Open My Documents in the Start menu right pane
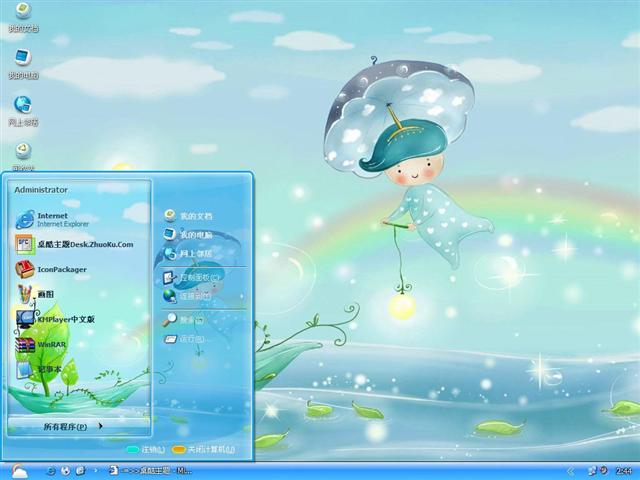Screen dimensions: 640x480 [x=188, y=216]
